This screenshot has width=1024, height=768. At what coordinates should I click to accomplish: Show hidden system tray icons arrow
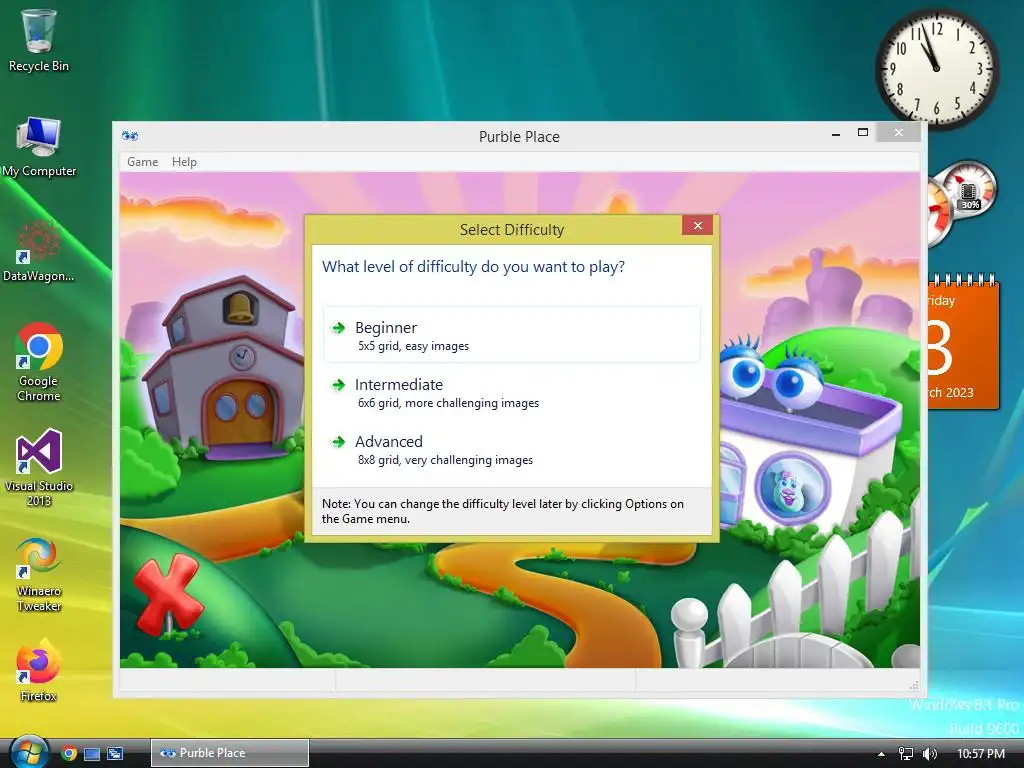[x=881, y=754]
